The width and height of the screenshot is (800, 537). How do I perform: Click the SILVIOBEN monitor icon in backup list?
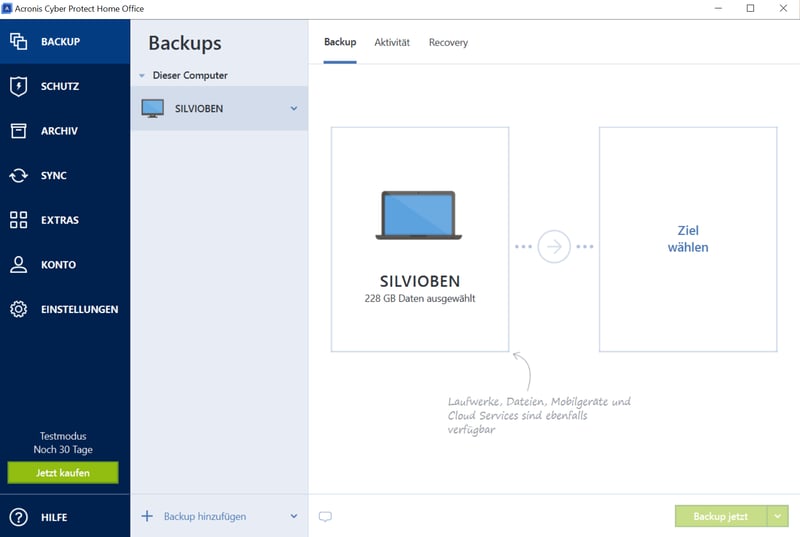pyautogui.click(x=153, y=109)
